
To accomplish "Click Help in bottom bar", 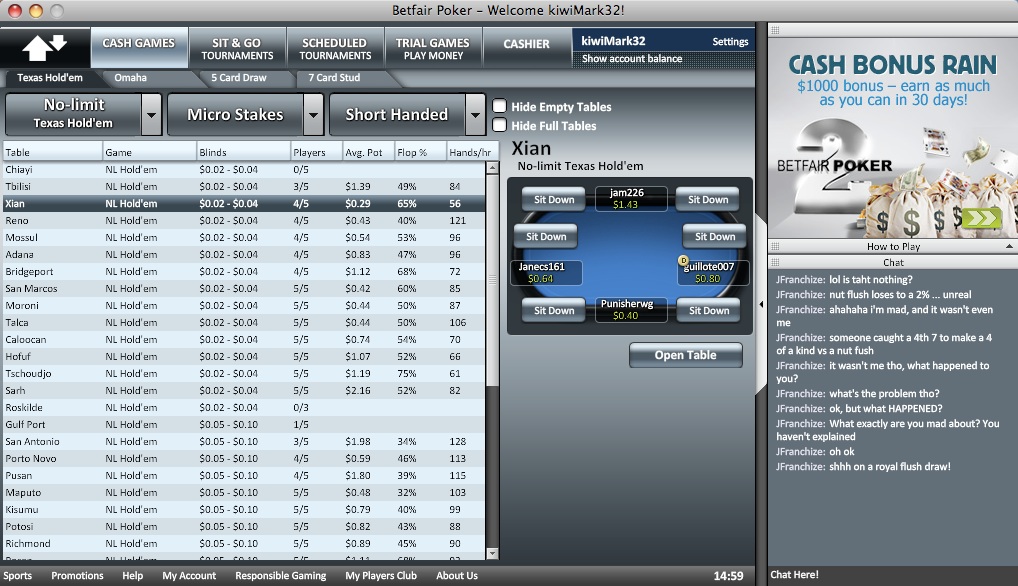I will click(132, 576).
